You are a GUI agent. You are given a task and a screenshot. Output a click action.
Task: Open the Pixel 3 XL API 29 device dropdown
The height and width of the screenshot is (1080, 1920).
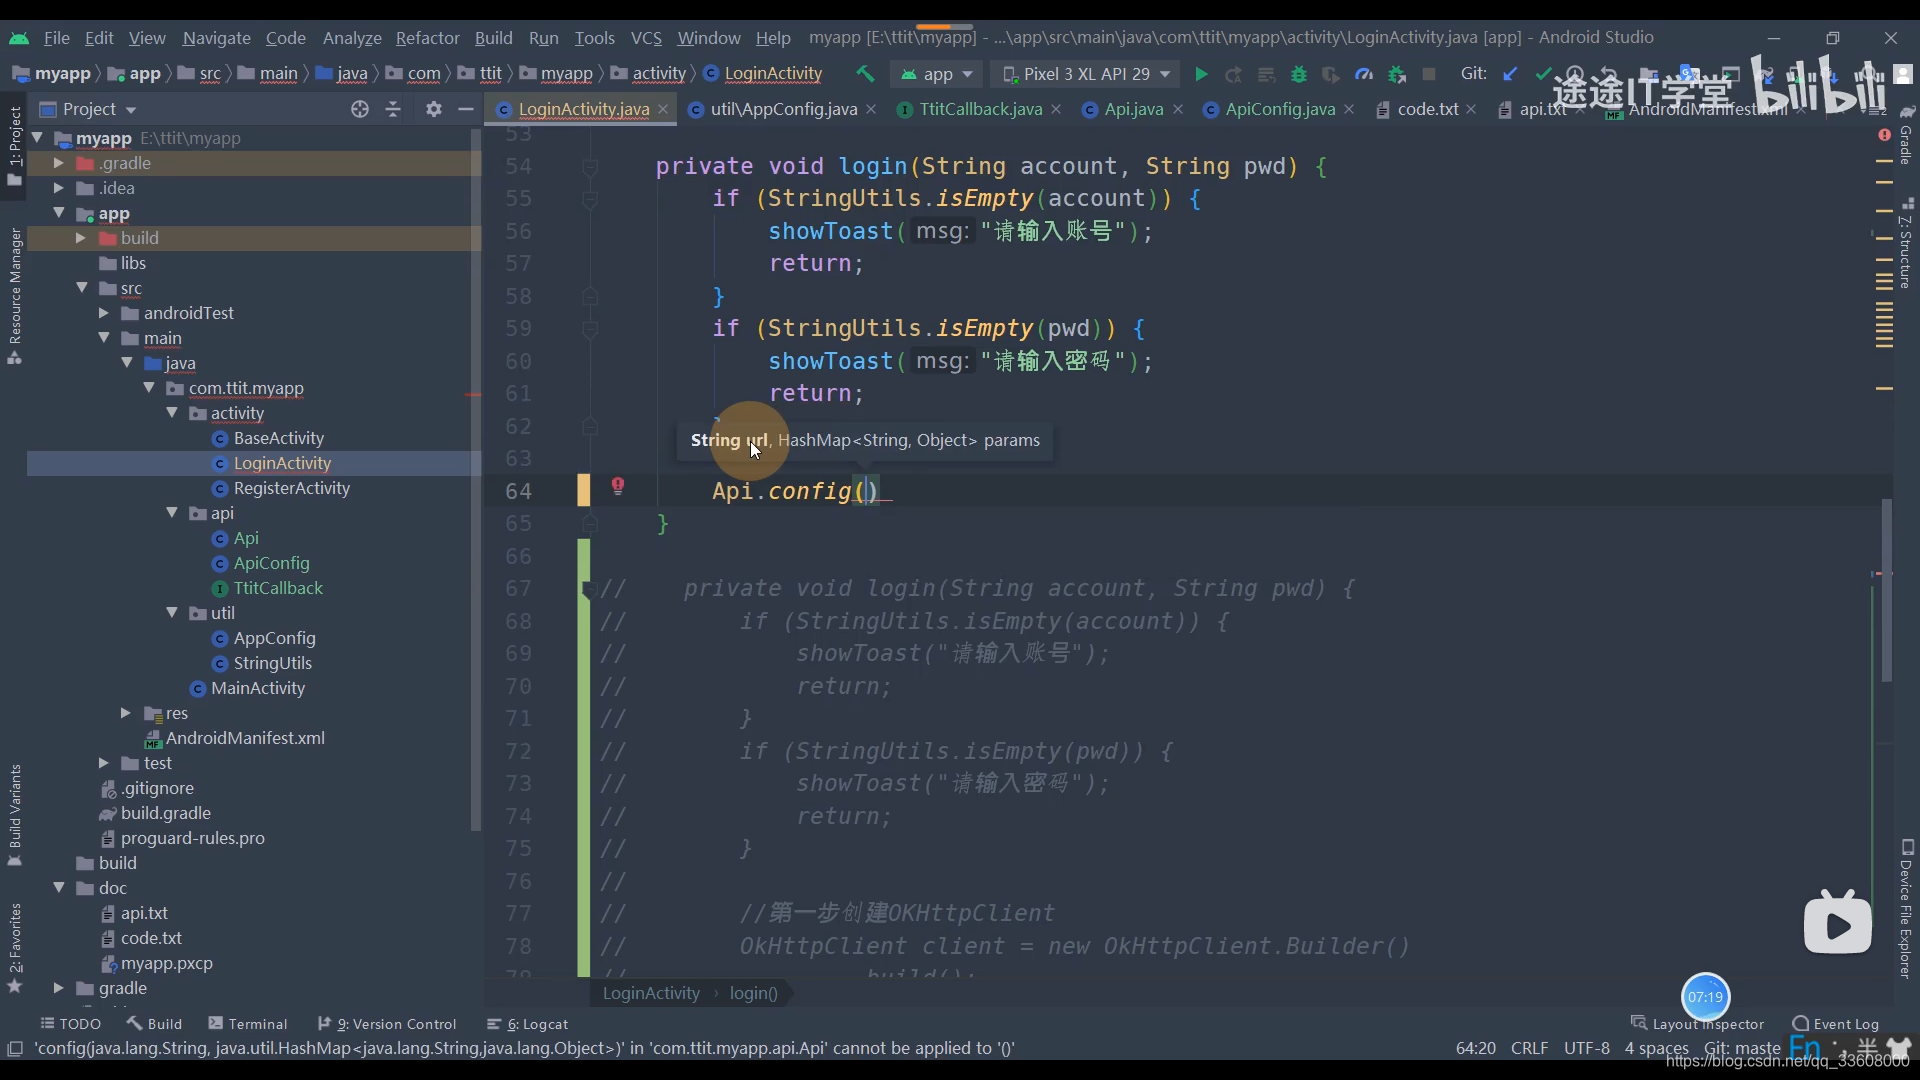click(1087, 74)
